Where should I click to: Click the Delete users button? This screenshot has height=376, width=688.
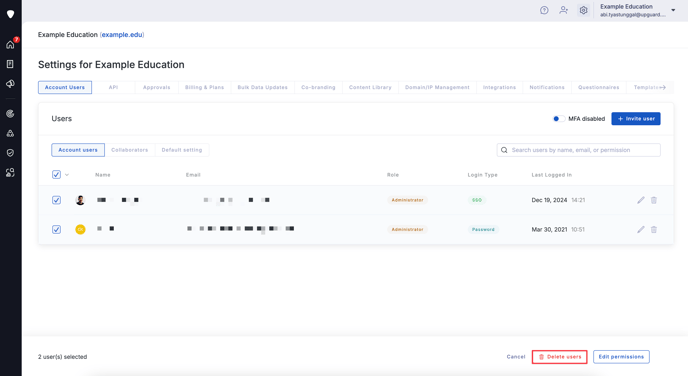559,357
